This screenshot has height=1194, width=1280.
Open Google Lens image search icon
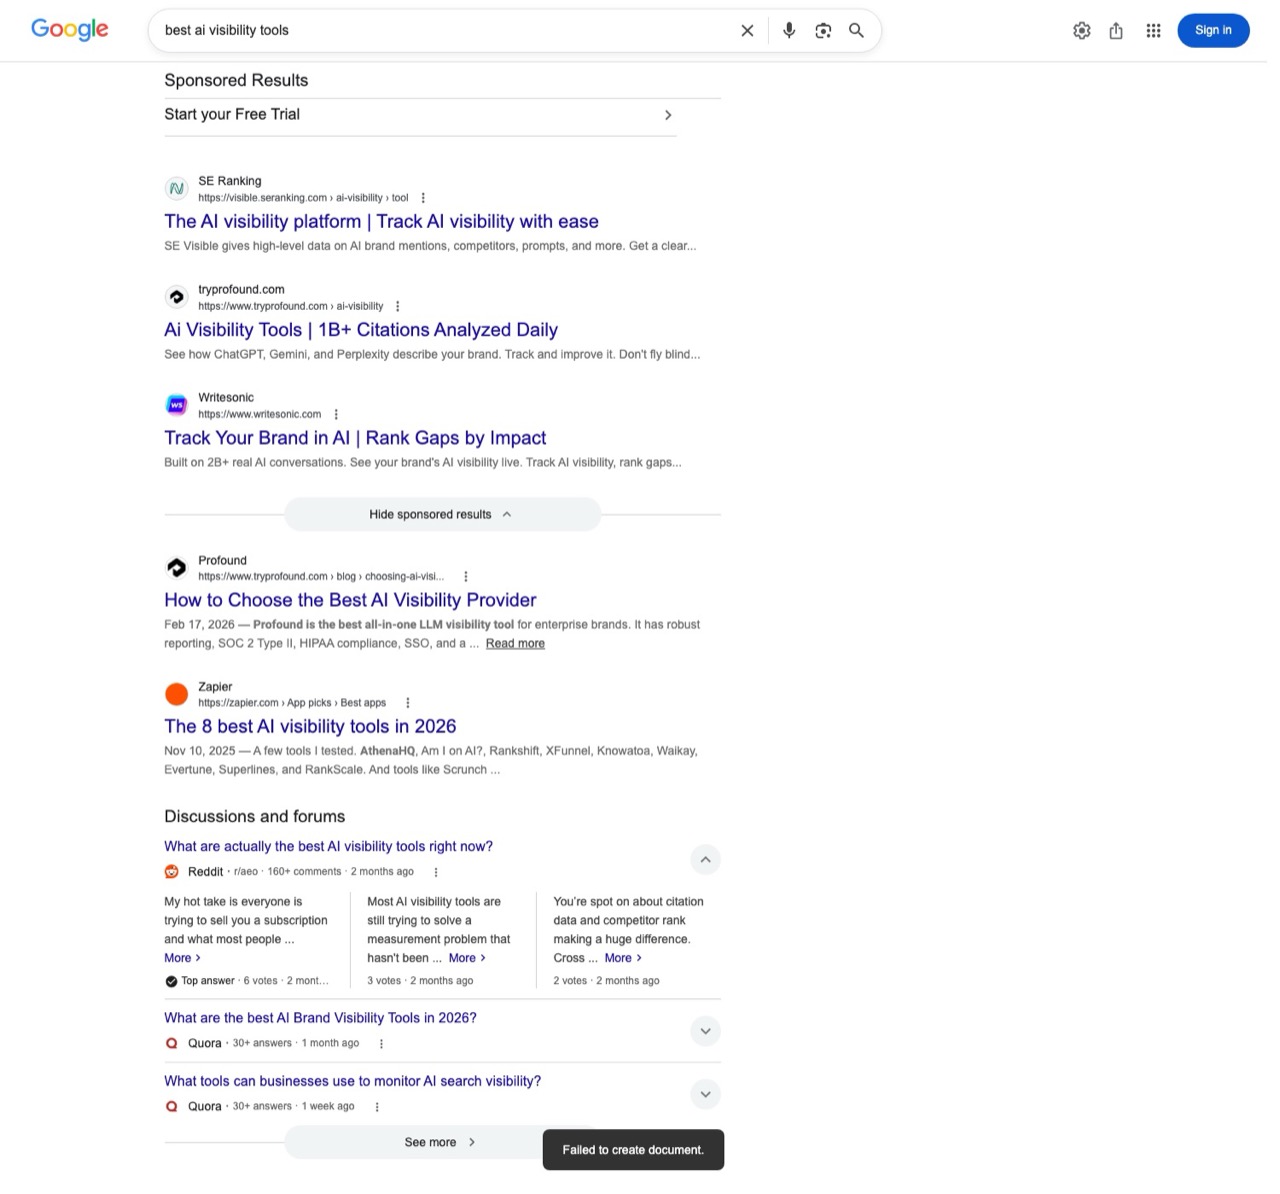[823, 31]
